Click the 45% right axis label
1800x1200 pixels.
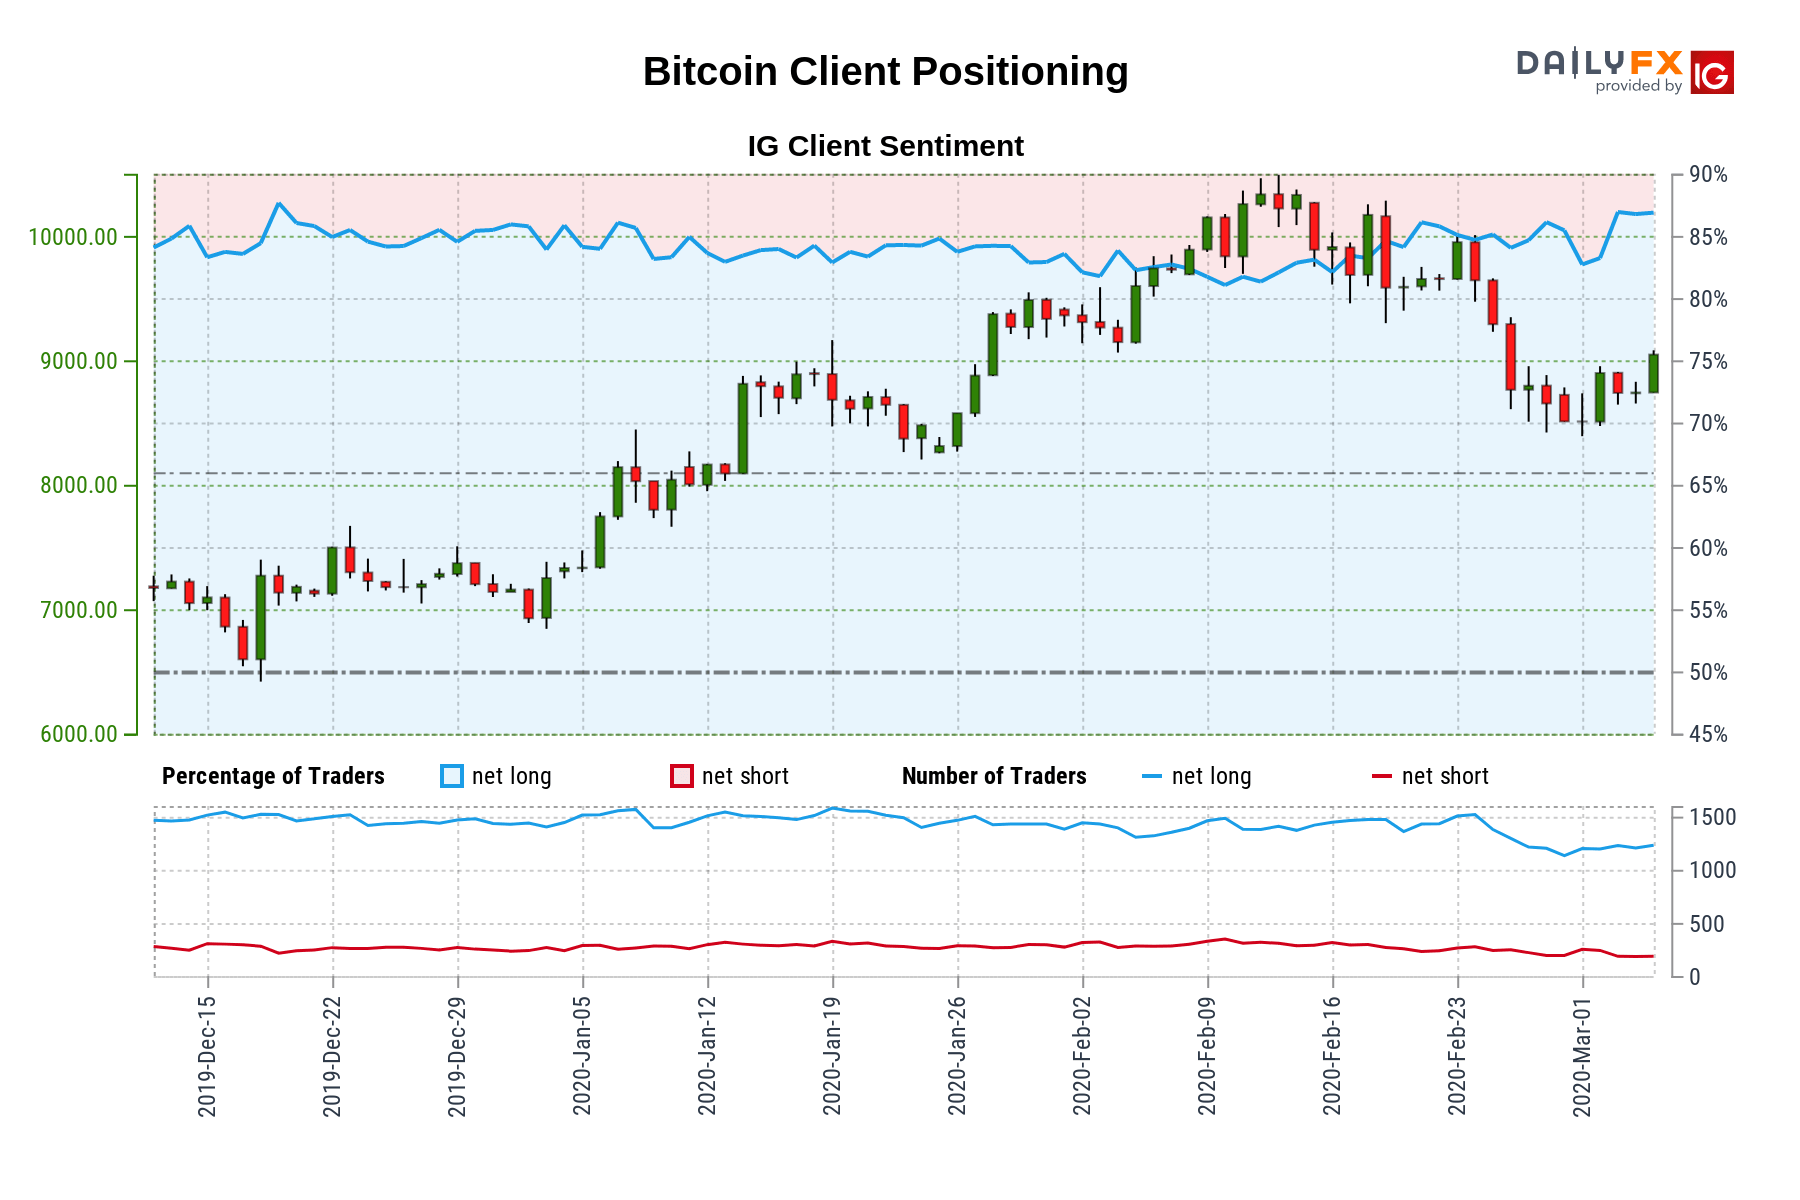1708,734
